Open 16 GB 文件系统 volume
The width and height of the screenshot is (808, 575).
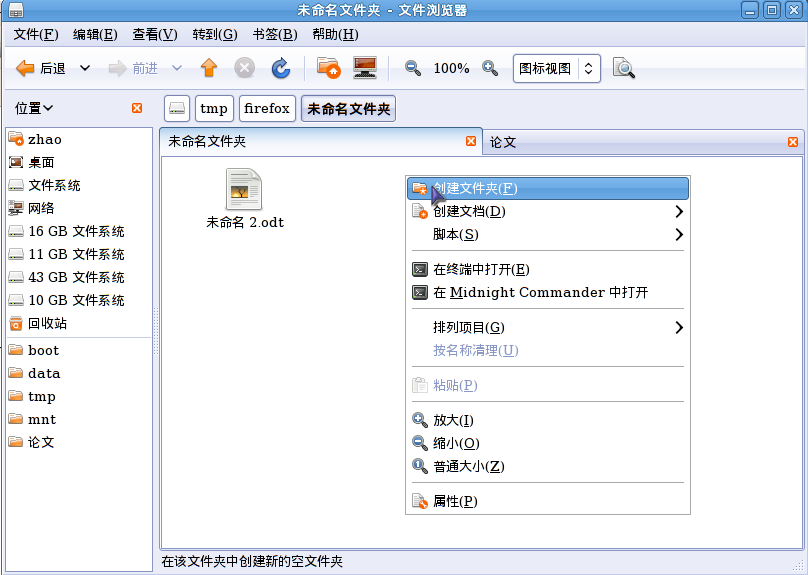pos(80,231)
